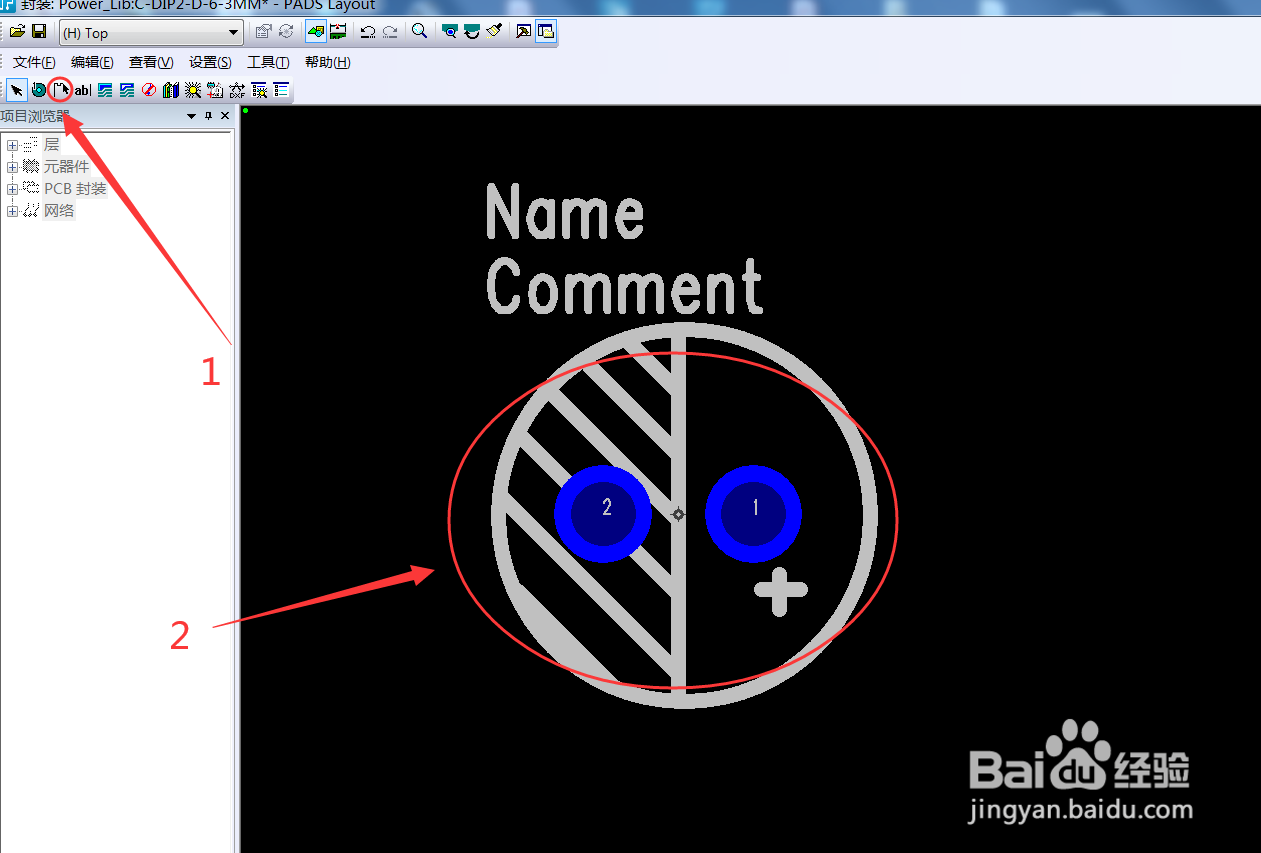1261x853 pixels.
Task: Expand the 层 tree node
Action: (12, 145)
